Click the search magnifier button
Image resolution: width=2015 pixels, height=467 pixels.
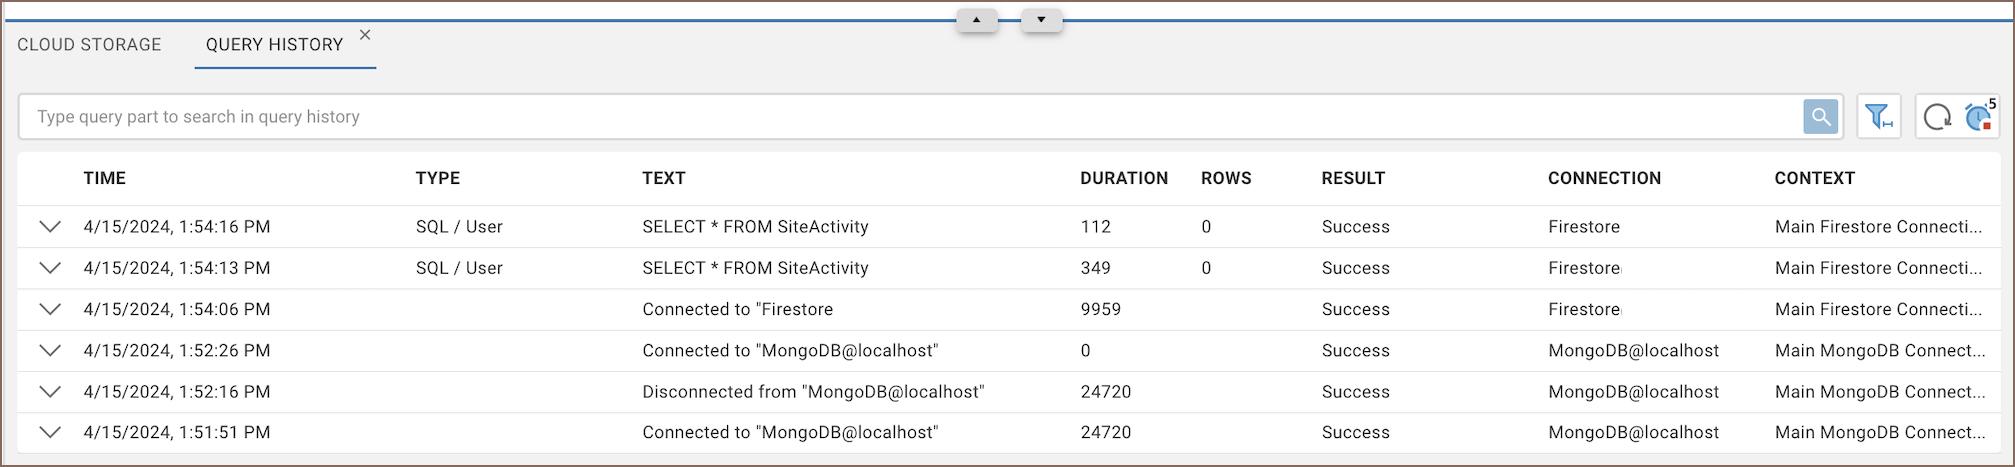[x=1820, y=117]
